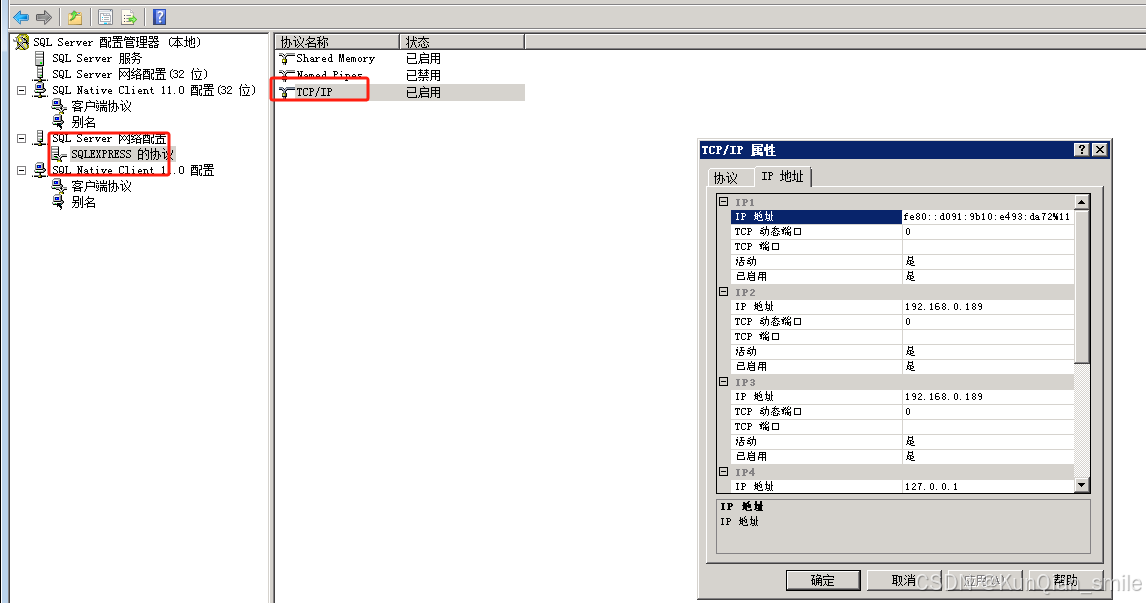Click IP1 IP 地址 value field
1146x603 pixels.
point(988,216)
